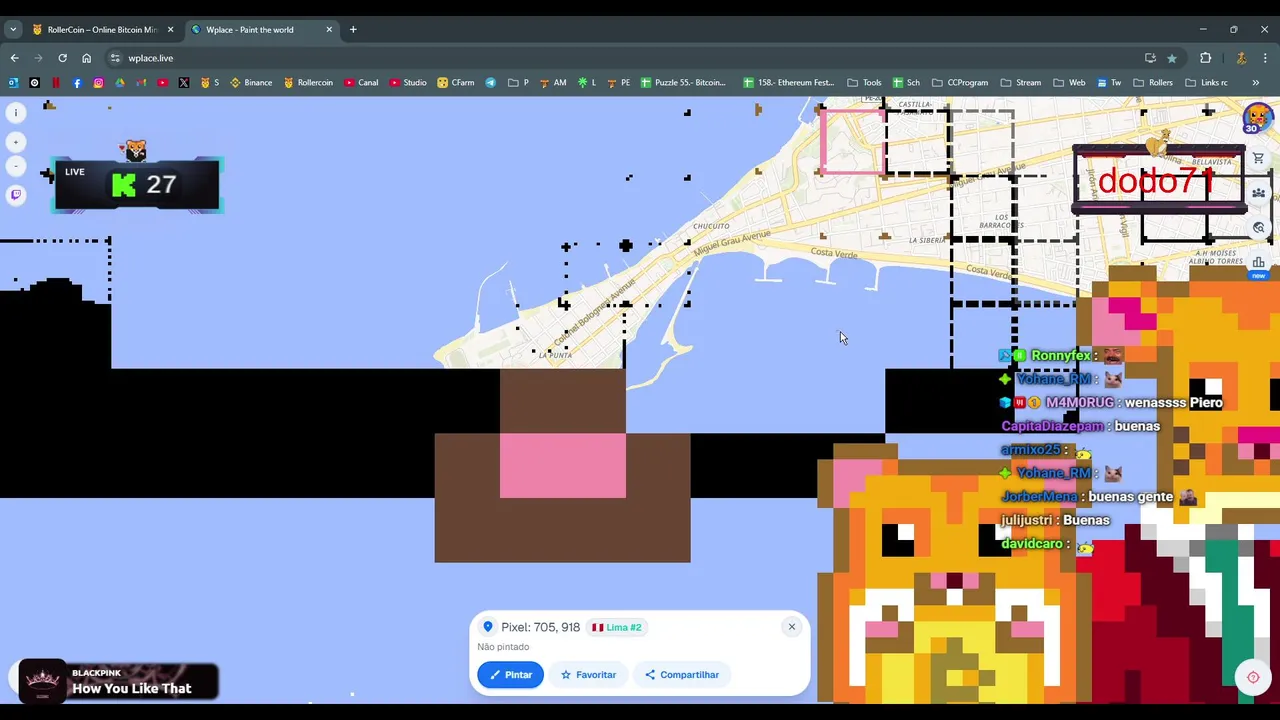The width and height of the screenshot is (1280, 720).
Task: Open the leaderboard chart icon marked new
Action: click(1259, 264)
